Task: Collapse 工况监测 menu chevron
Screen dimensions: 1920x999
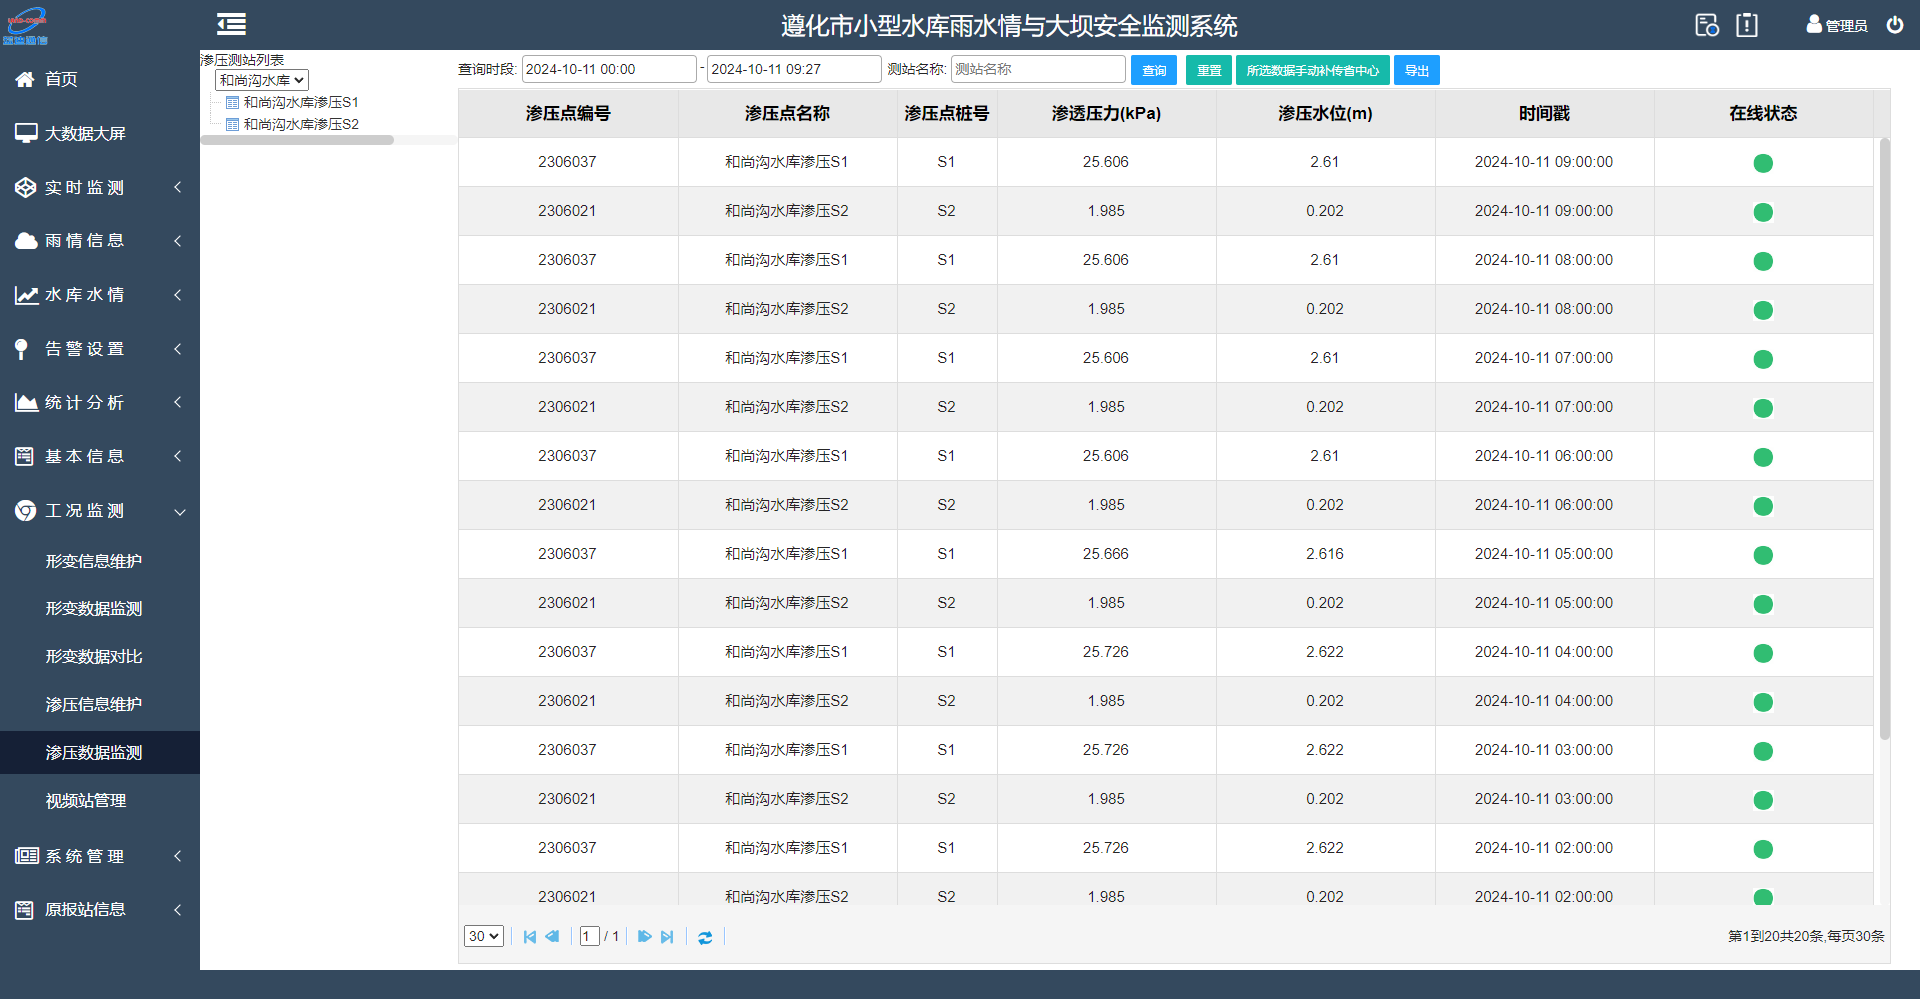Action: click(x=180, y=512)
